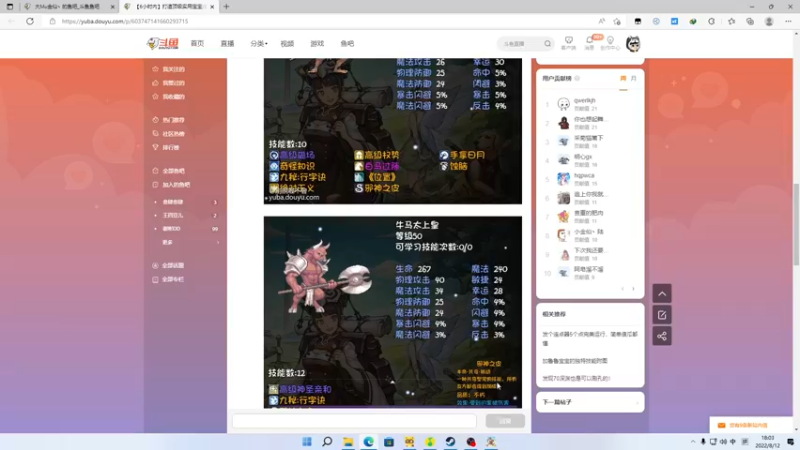800x450 pixels.
Task: Open a new browser tab
Action: click(227, 7)
